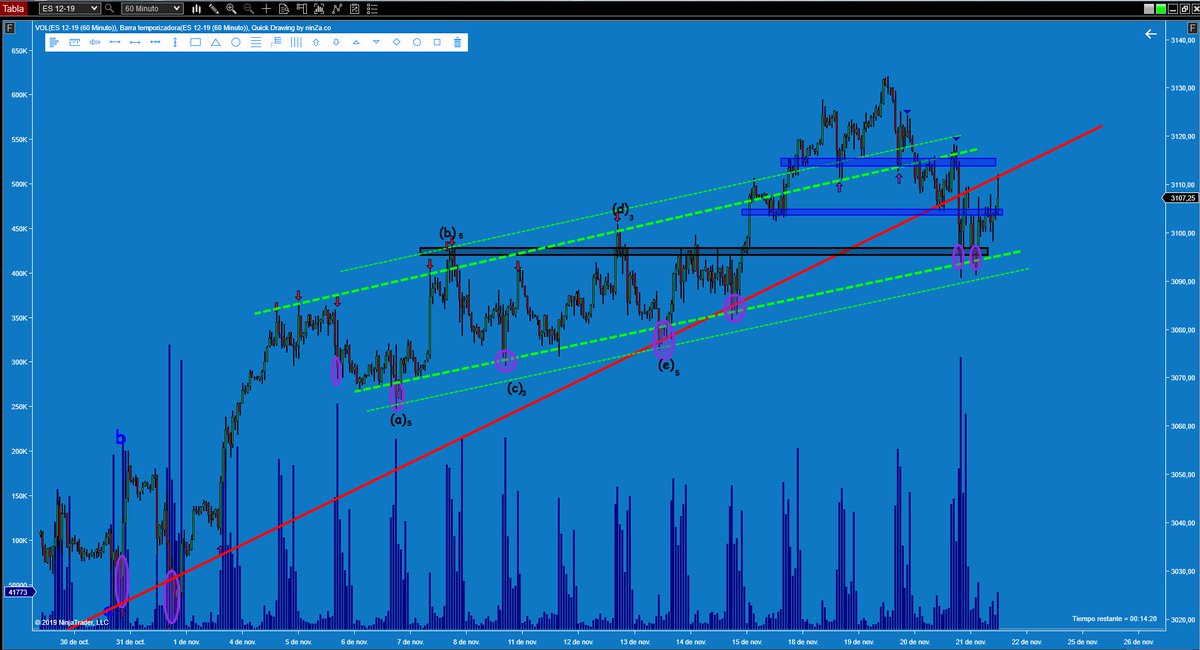The height and width of the screenshot is (650, 1200).
Task: Open drawing tools pencil icon
Action: point(214,8)
